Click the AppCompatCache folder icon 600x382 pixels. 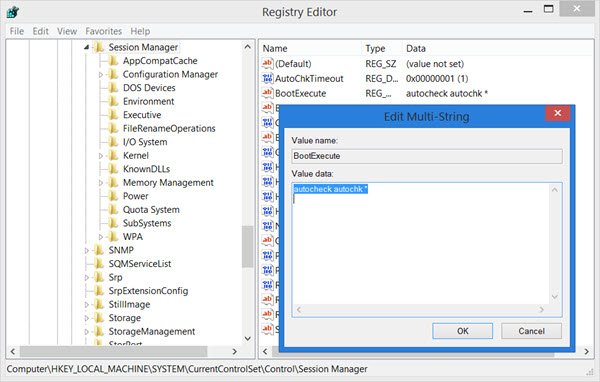[113, 61]
